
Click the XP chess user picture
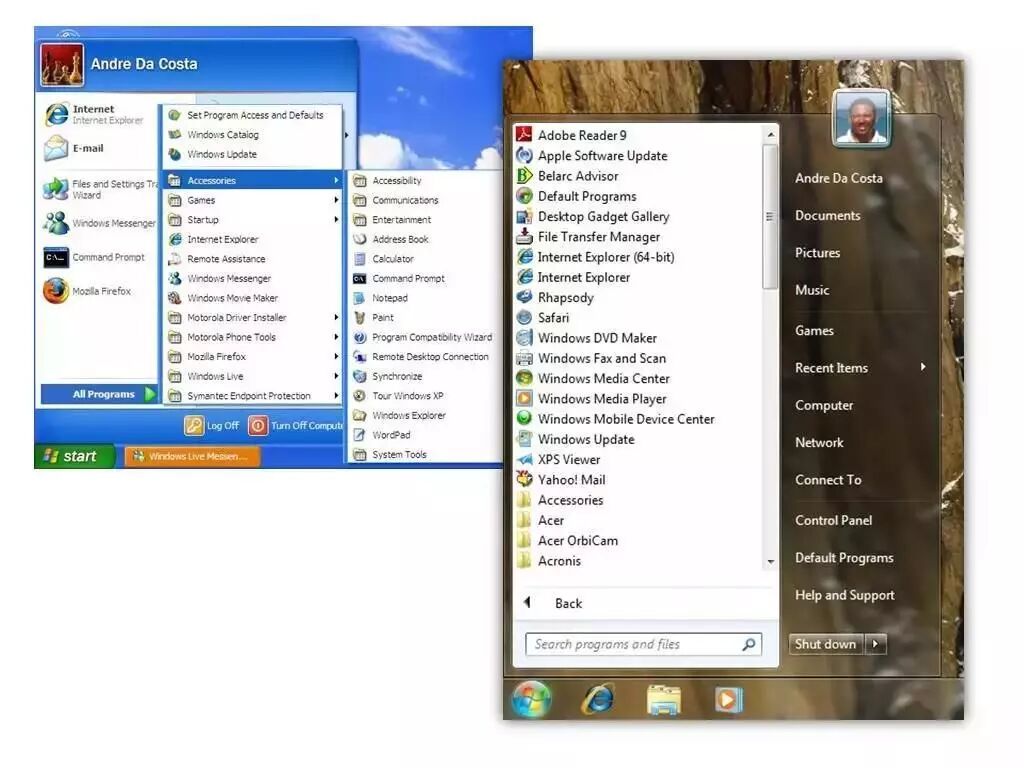[62, 65]
